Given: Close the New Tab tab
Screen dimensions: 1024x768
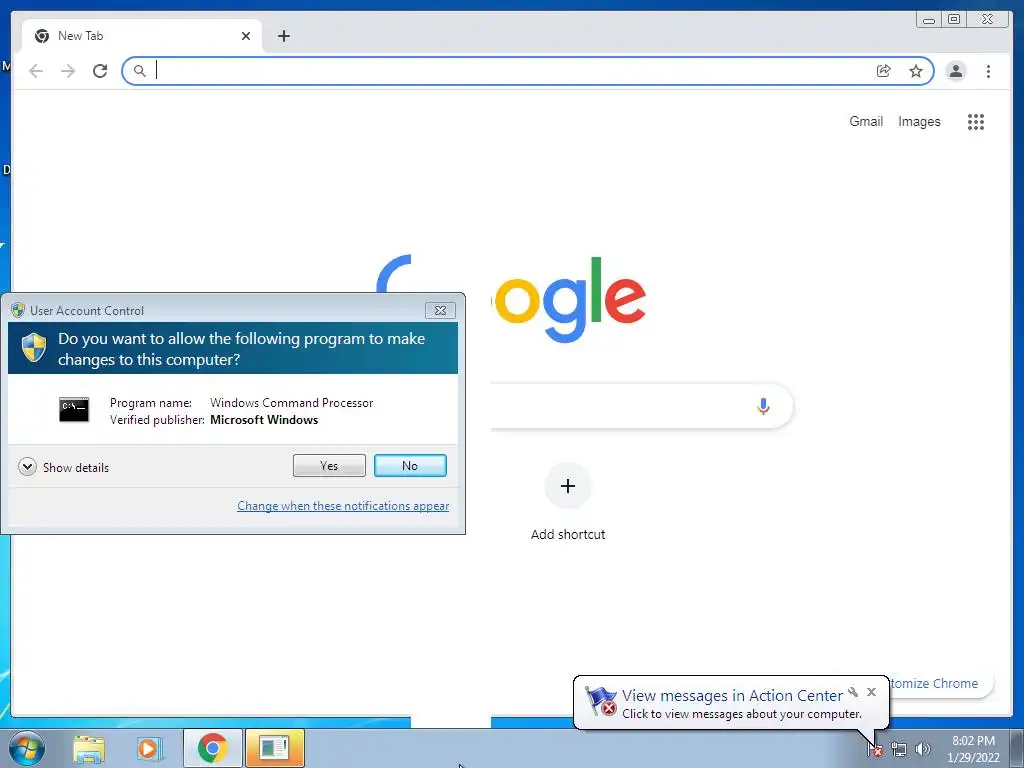Looking at the screenshot, I should 246,36.
